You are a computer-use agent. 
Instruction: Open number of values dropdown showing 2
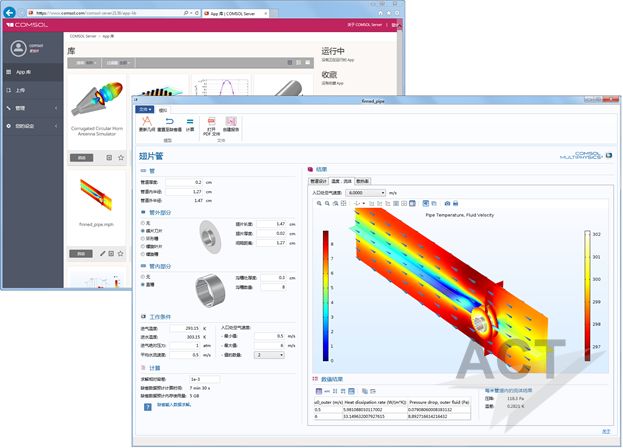point(269,355)
